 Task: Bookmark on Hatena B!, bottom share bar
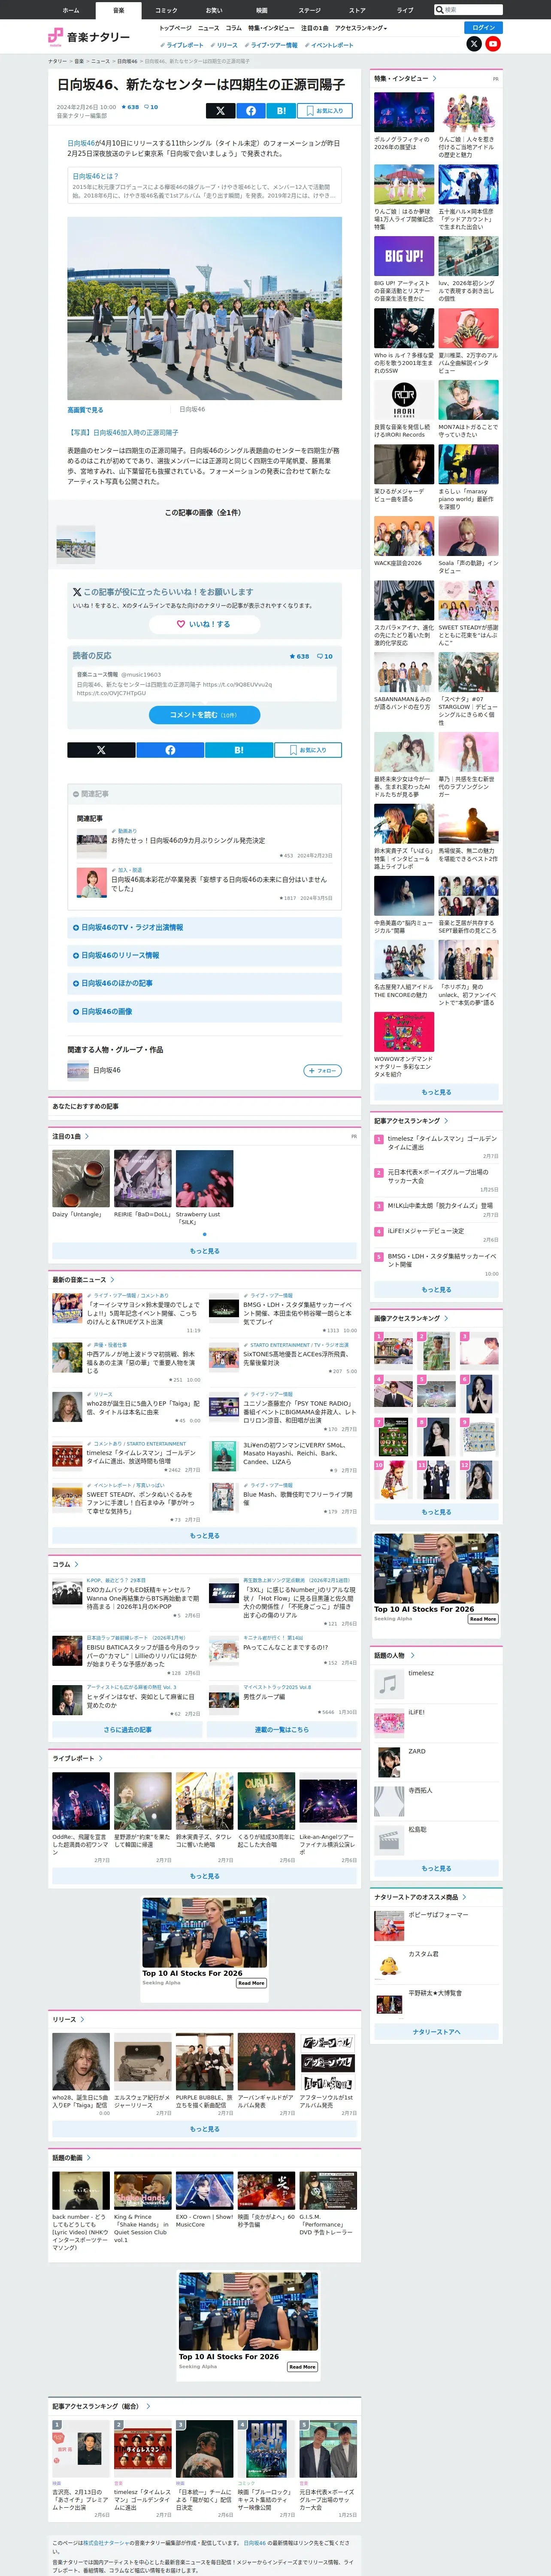point(238,750)
